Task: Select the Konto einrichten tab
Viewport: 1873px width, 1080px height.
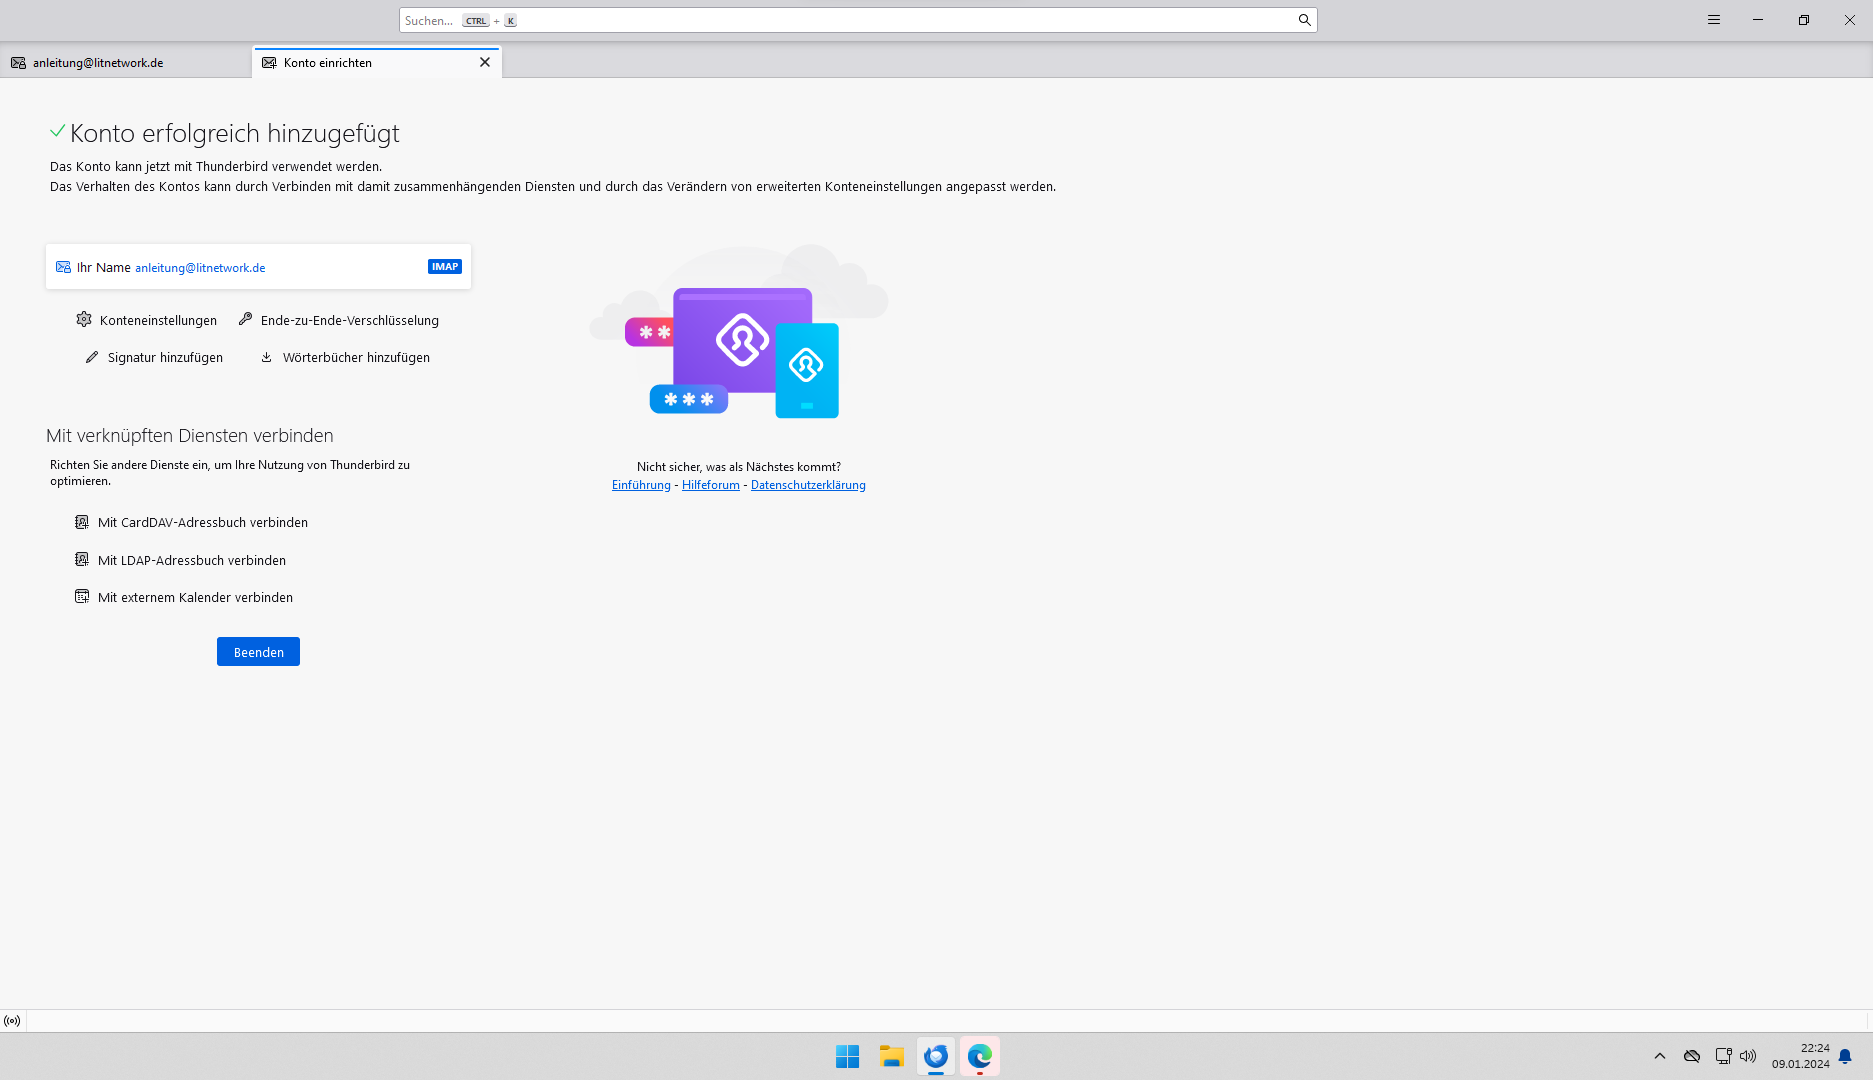Action: pos(327,62)
